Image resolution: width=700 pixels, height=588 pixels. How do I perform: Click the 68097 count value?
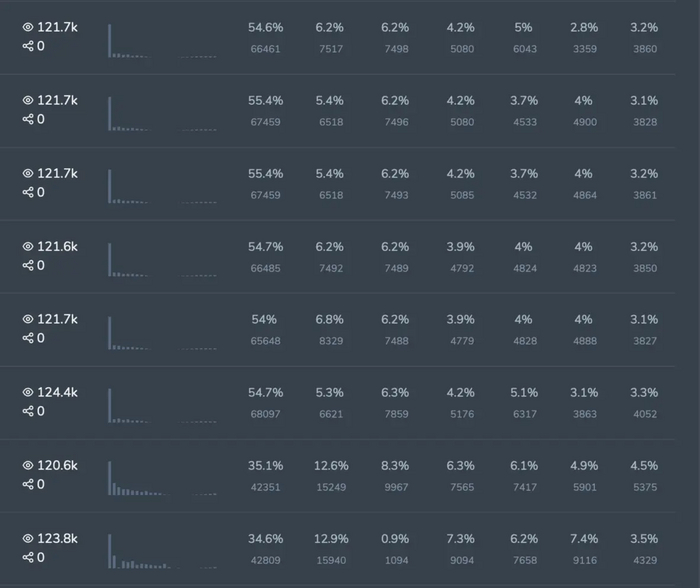pos(265,414)
